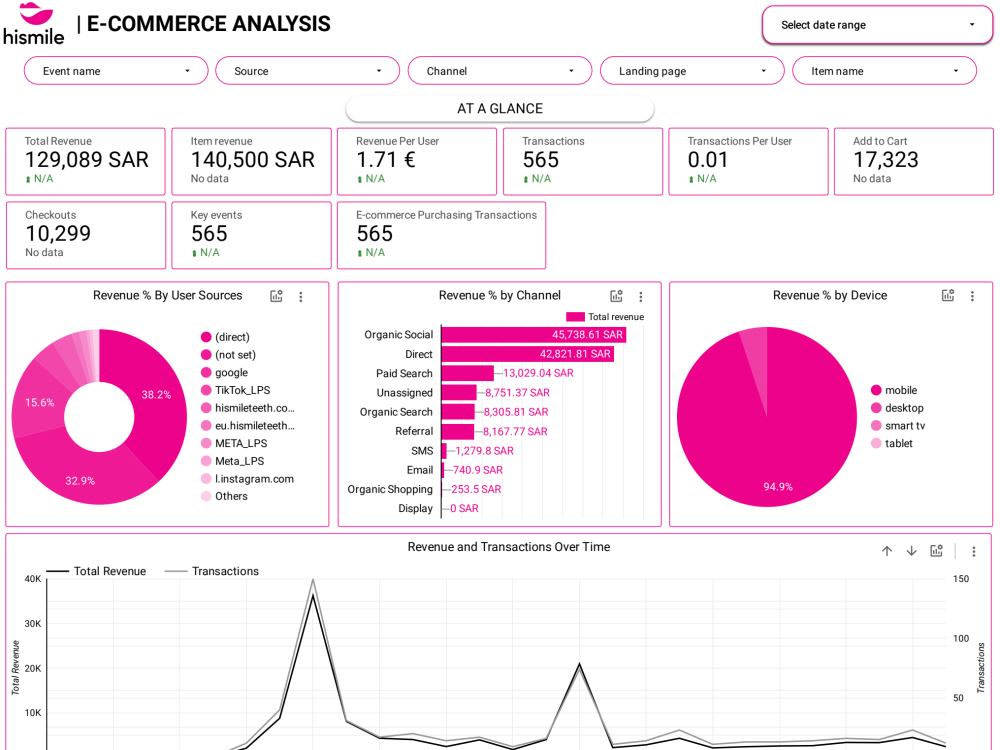Click the Unassigned value 8,751.37 SAR

point(517,393)
